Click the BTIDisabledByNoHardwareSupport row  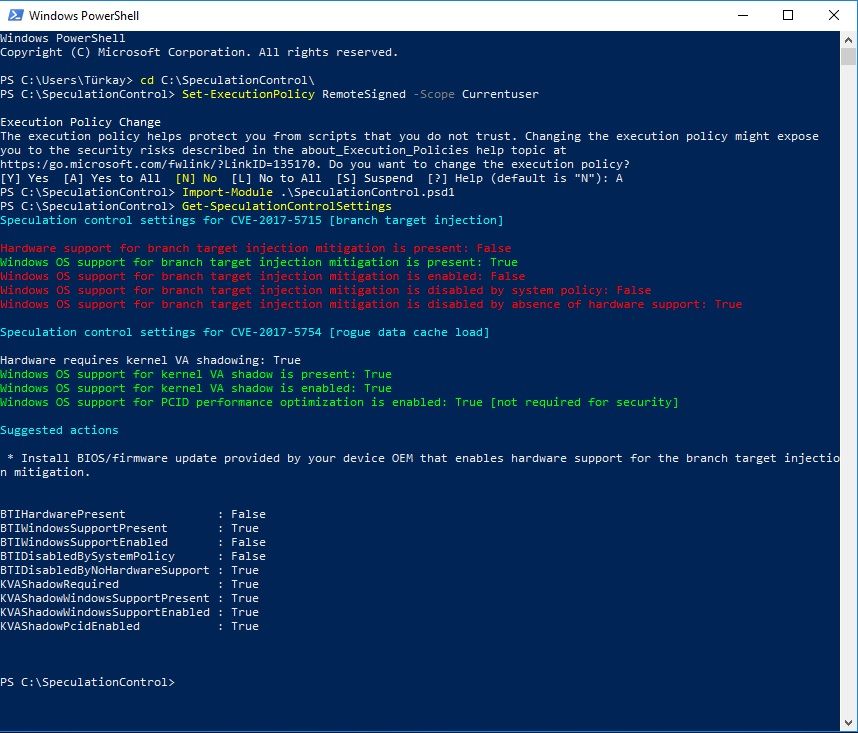click(x=130, y=570)
